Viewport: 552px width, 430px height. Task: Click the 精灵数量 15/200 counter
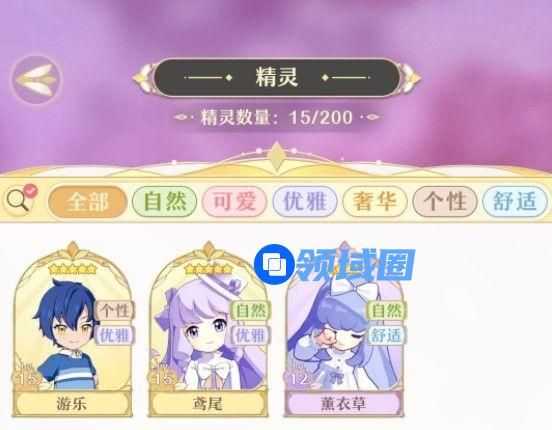coord(276,117)
